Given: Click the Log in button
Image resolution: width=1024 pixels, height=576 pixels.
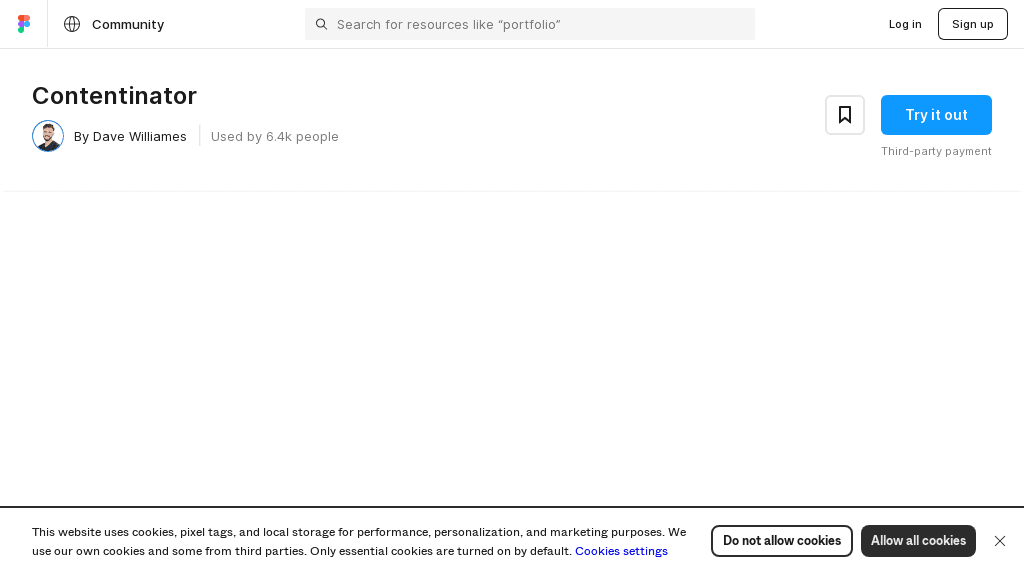Looking at the screenshot, I should coord(905,24).
